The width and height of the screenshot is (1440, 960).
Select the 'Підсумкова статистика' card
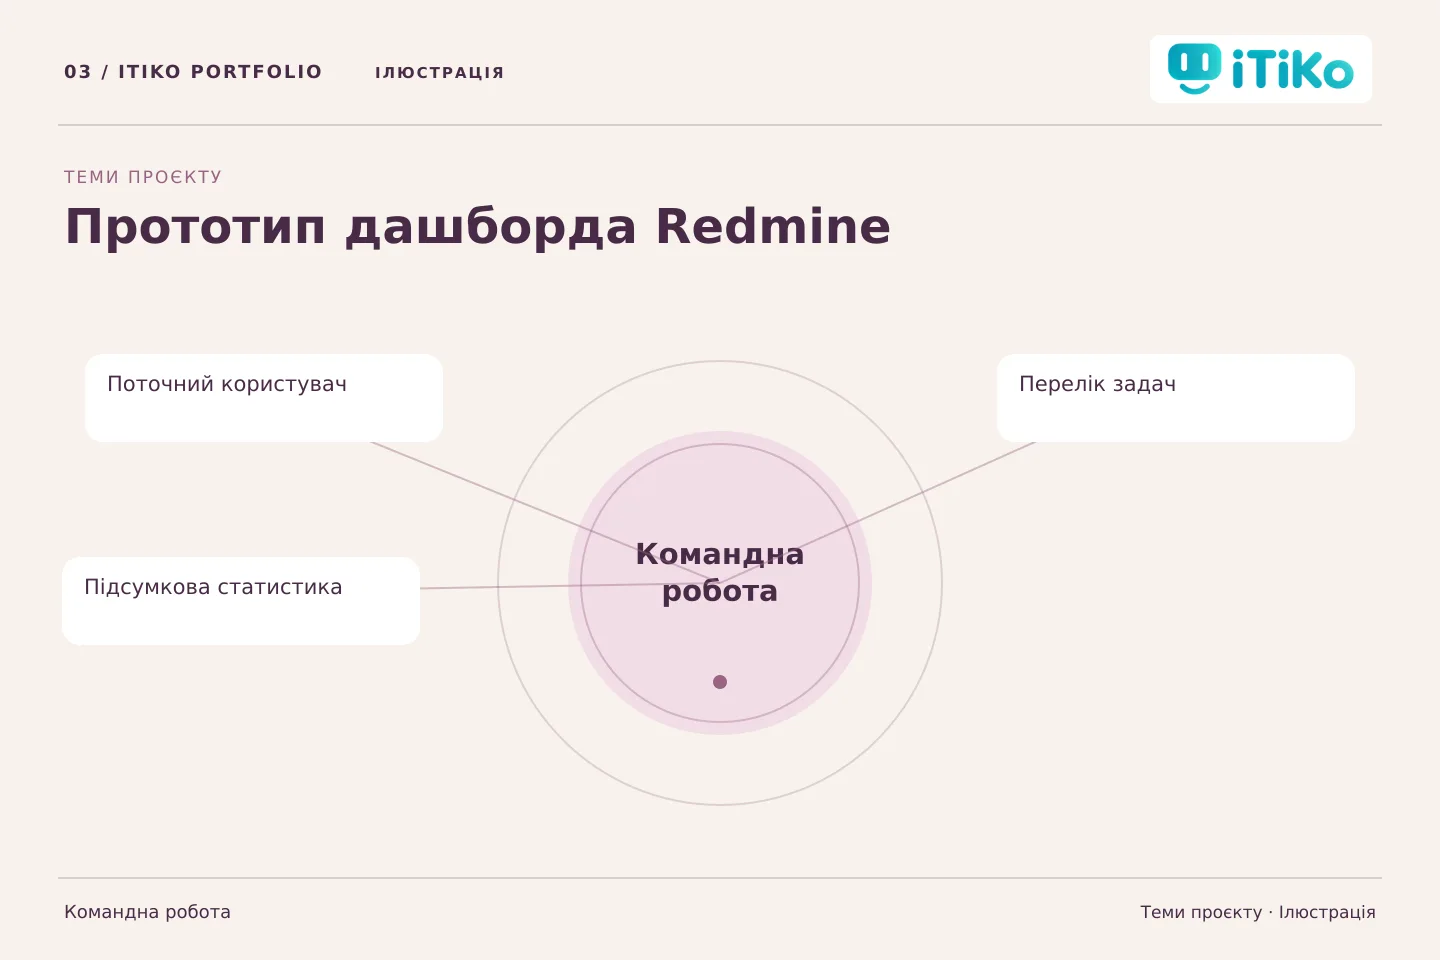tap(241, 601)
